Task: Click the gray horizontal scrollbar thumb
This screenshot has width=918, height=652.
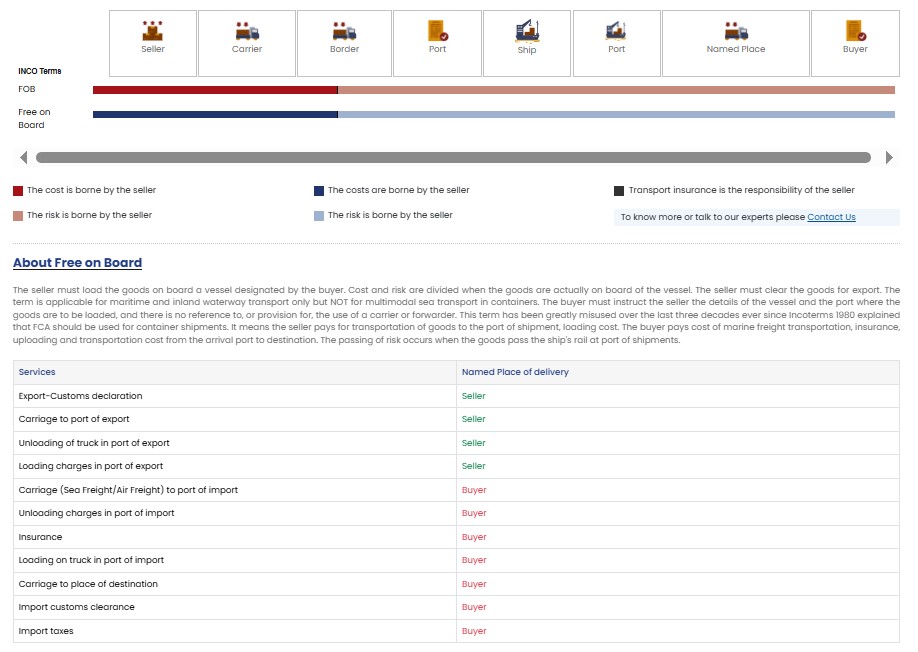Action: pos(453,157)
